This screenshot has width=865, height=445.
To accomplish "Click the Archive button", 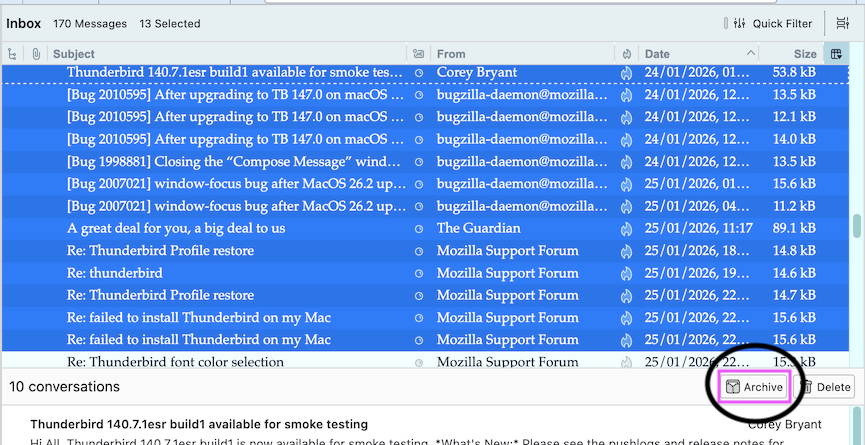I will (755, 387).
